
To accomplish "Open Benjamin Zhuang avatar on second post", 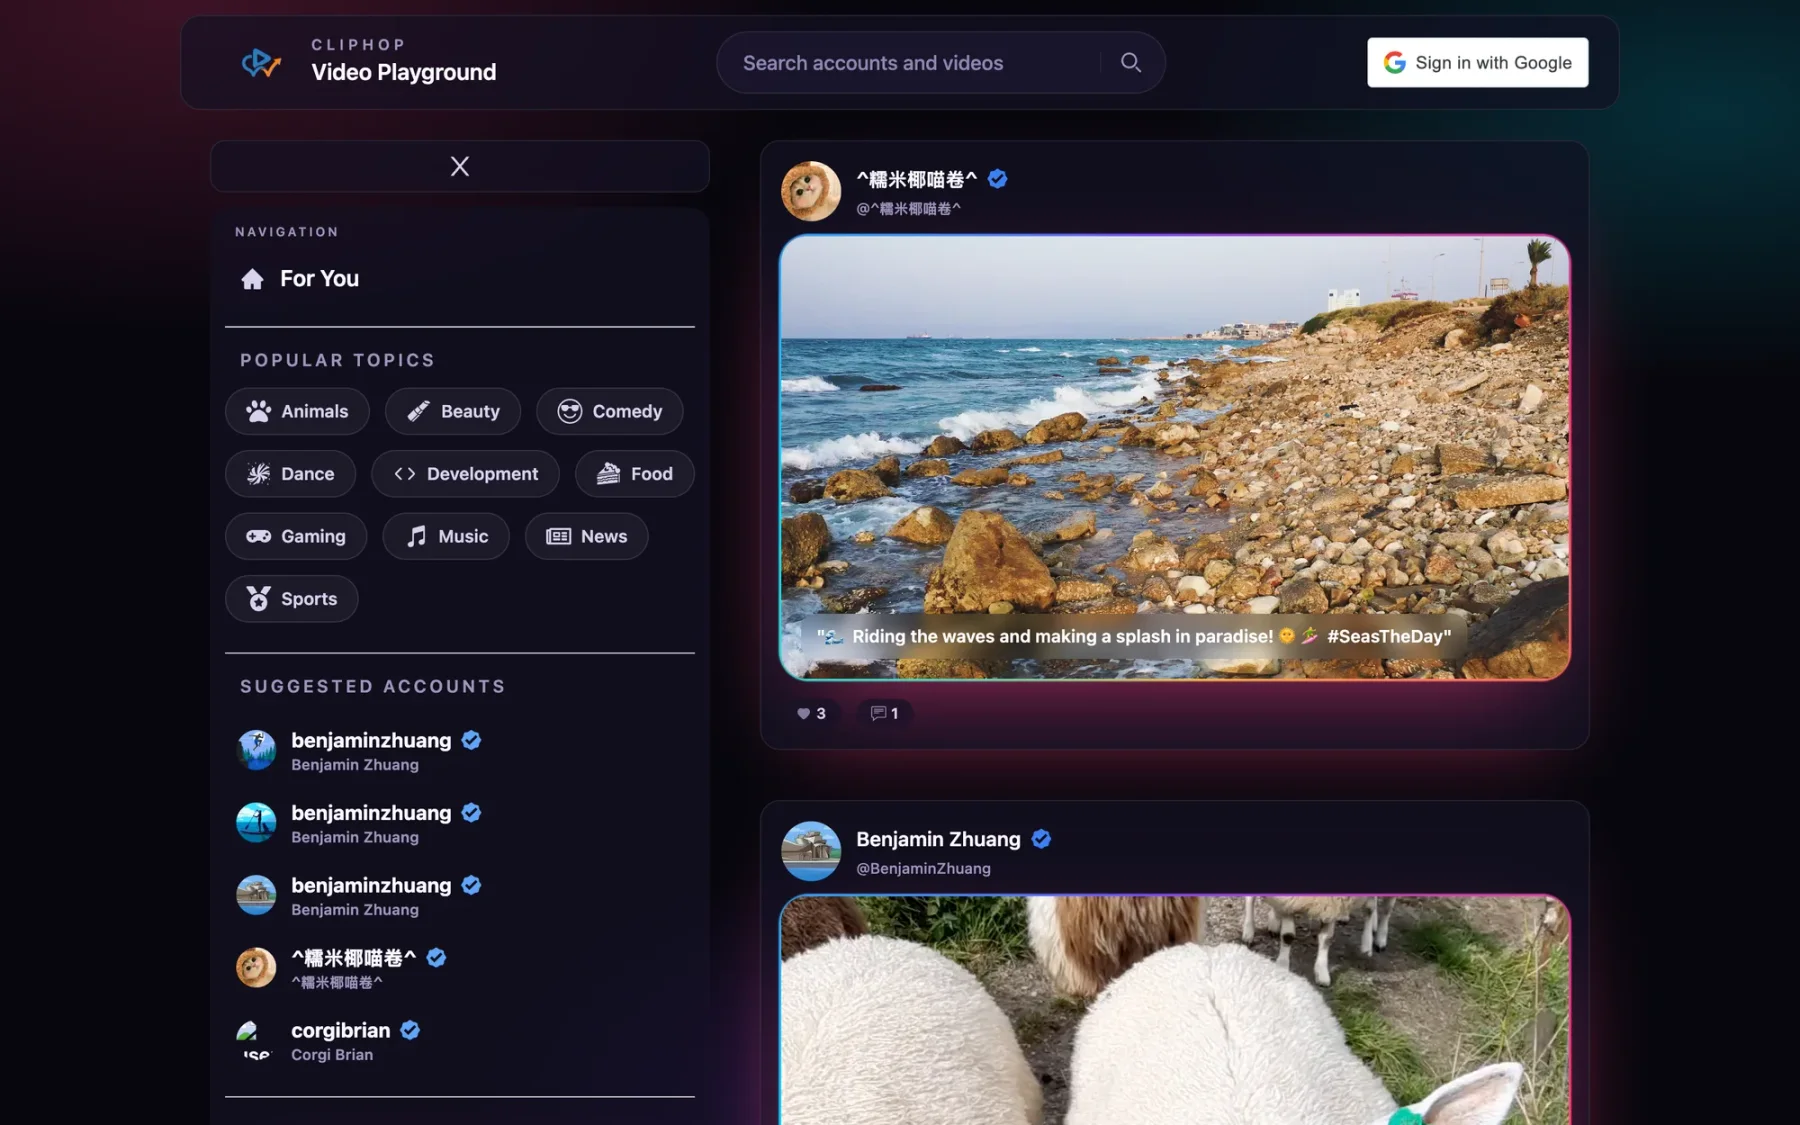I will 810,851.
